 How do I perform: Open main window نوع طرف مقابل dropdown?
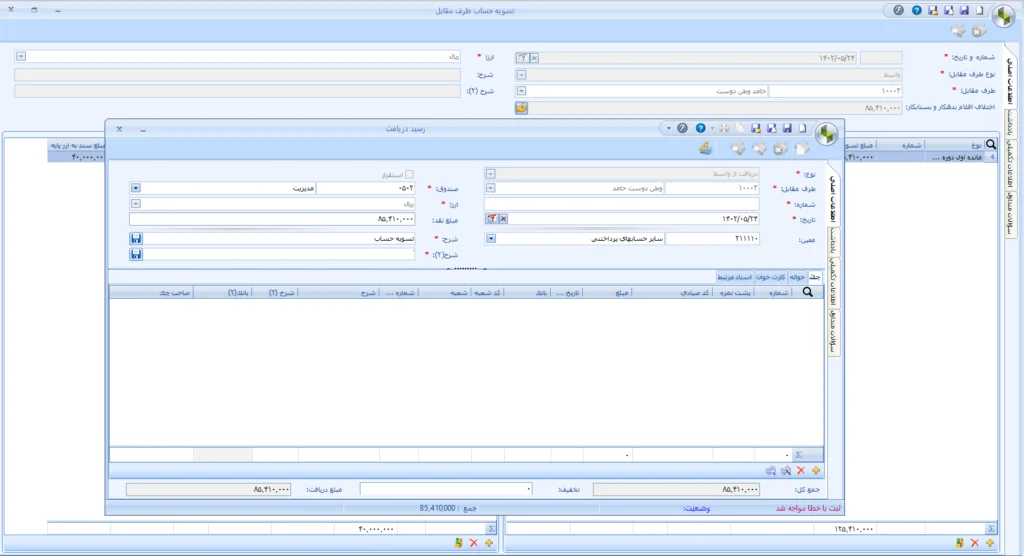coord(521,74)
